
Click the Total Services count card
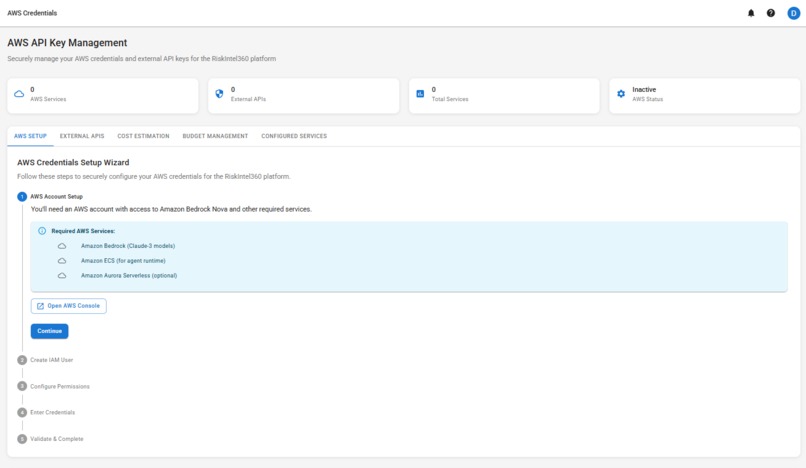pyautogui.click(x=504, y=96)
